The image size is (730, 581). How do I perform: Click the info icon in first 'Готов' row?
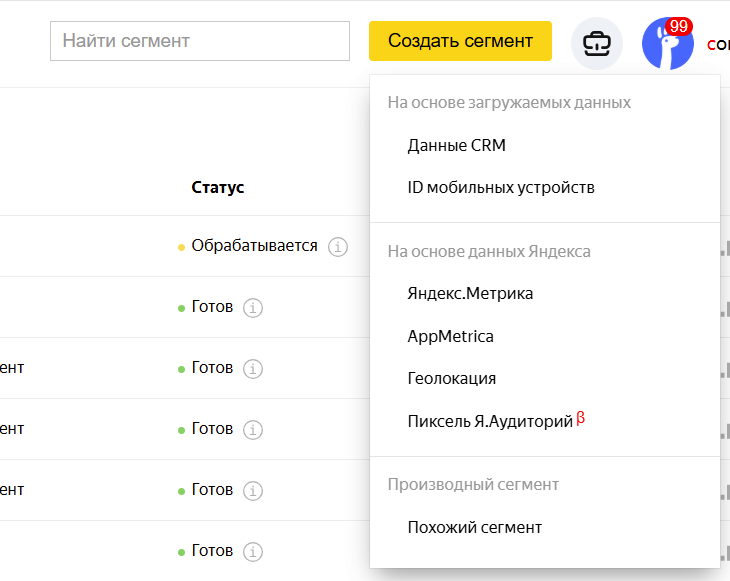(253, 308)
